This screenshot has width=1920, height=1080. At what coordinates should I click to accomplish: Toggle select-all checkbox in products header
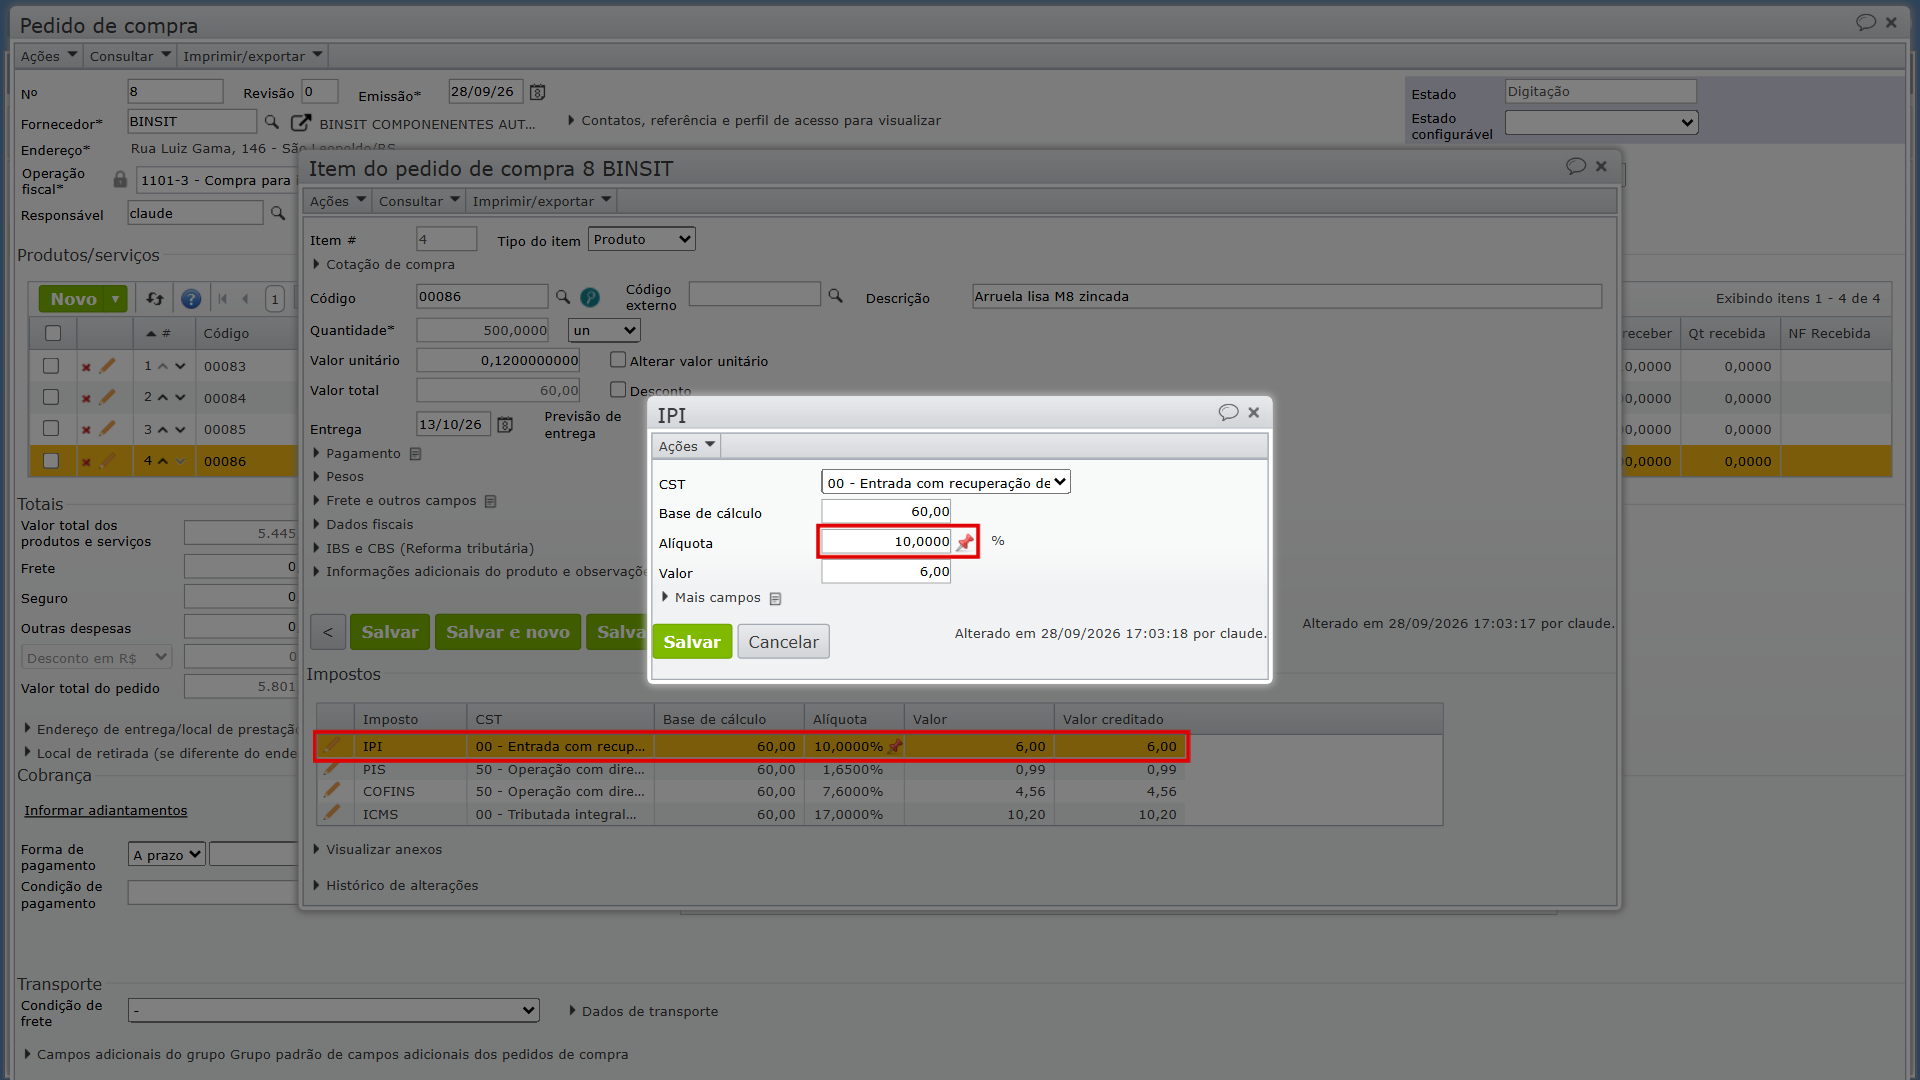pos(53,333)
